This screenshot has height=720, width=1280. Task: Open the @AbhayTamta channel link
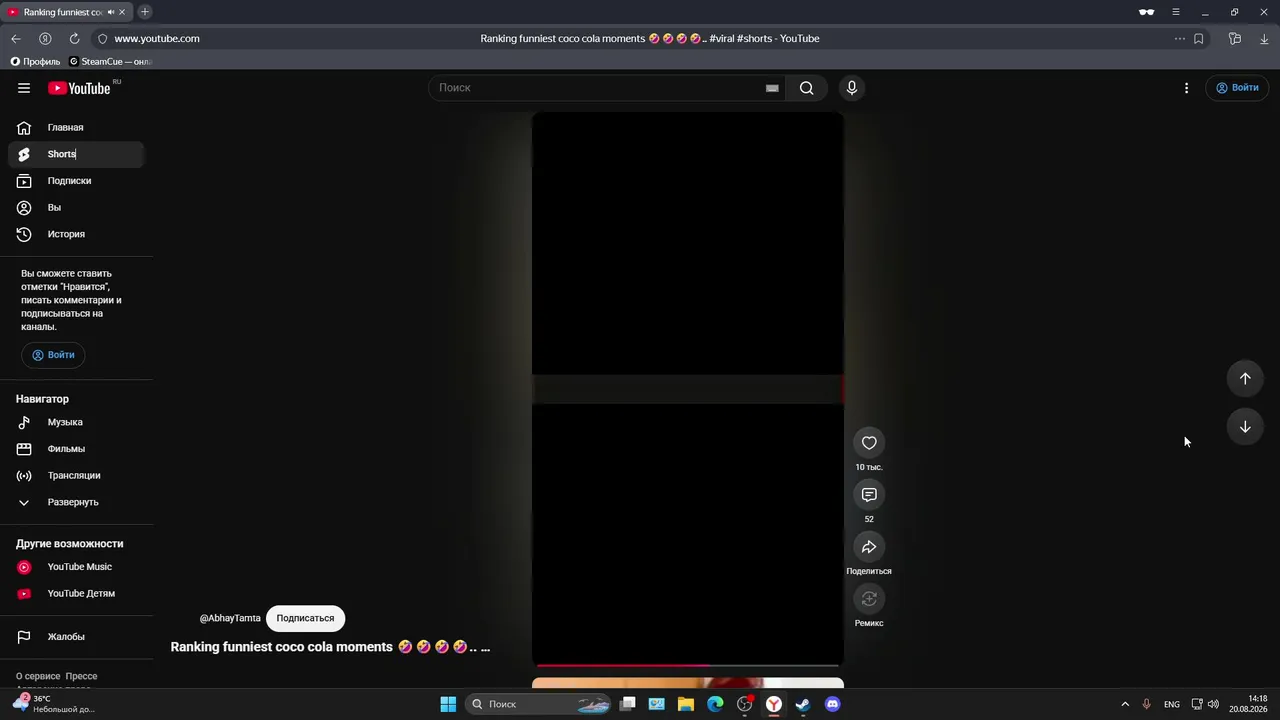[230, 618]
